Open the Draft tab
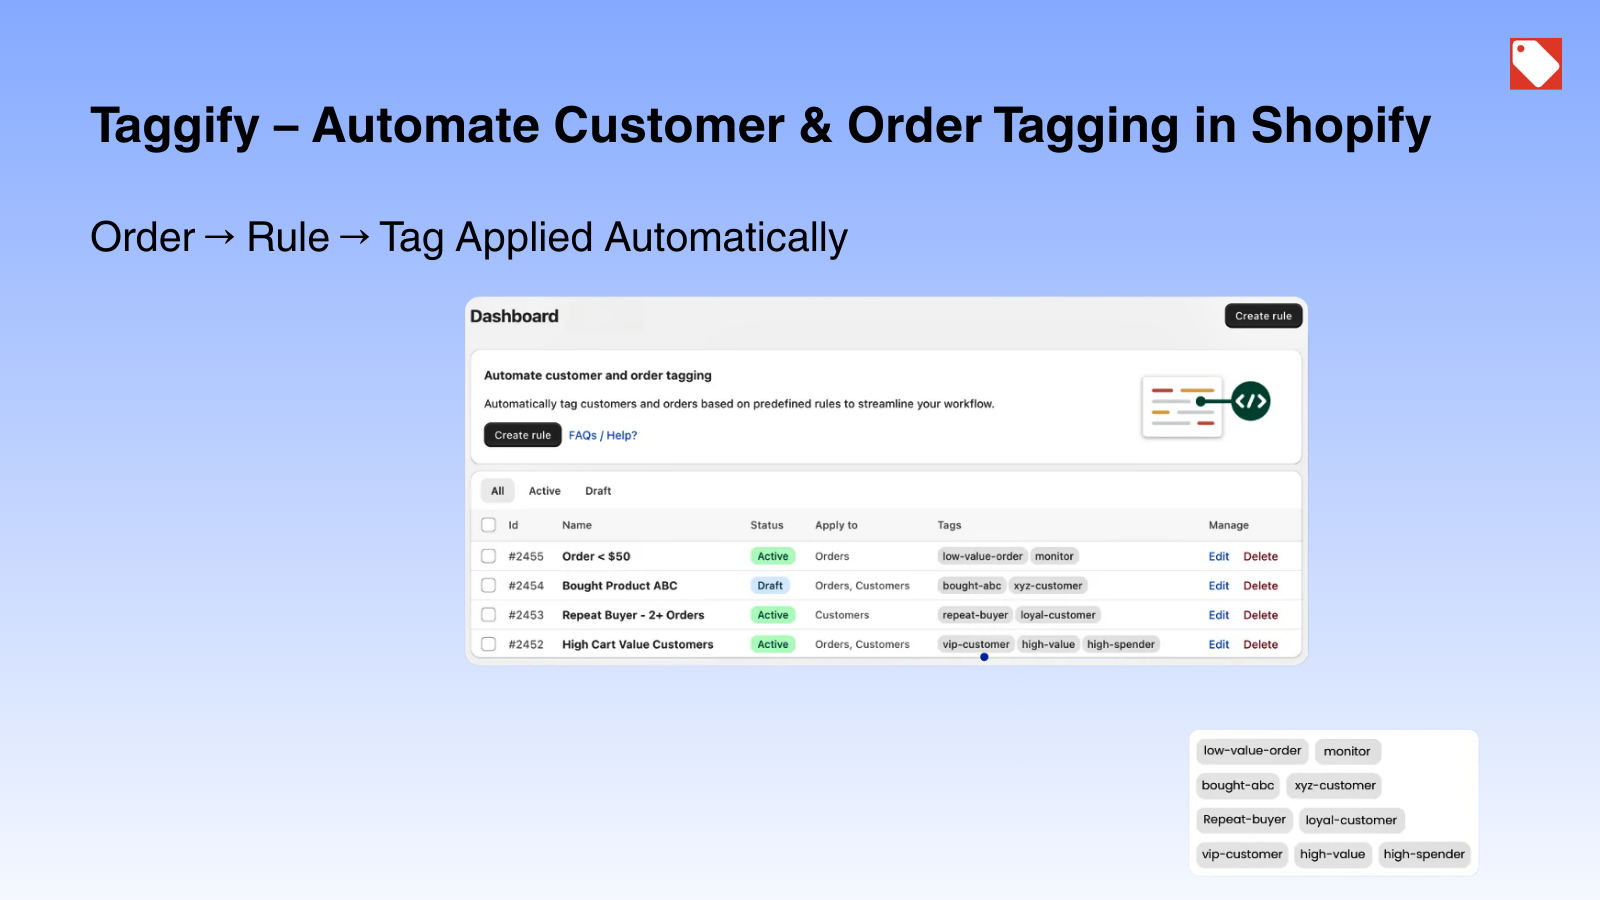Screen dimensions: 1600x900 pyautogui.click(x=598, y=491)
